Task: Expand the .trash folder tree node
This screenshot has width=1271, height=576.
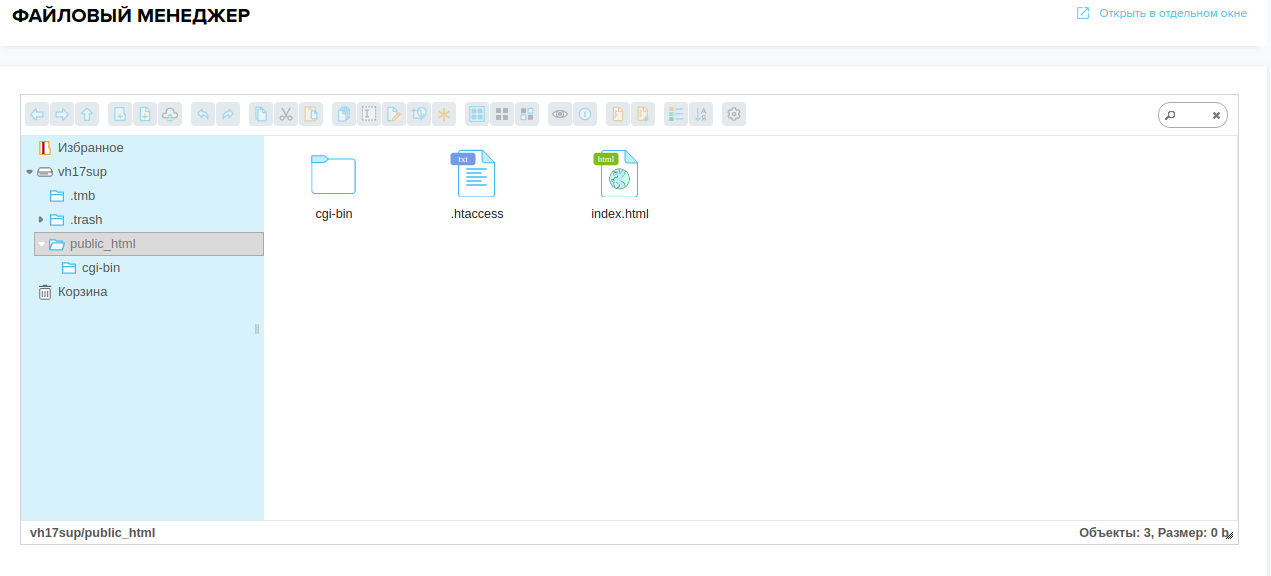Action: (x=41, y=219)
